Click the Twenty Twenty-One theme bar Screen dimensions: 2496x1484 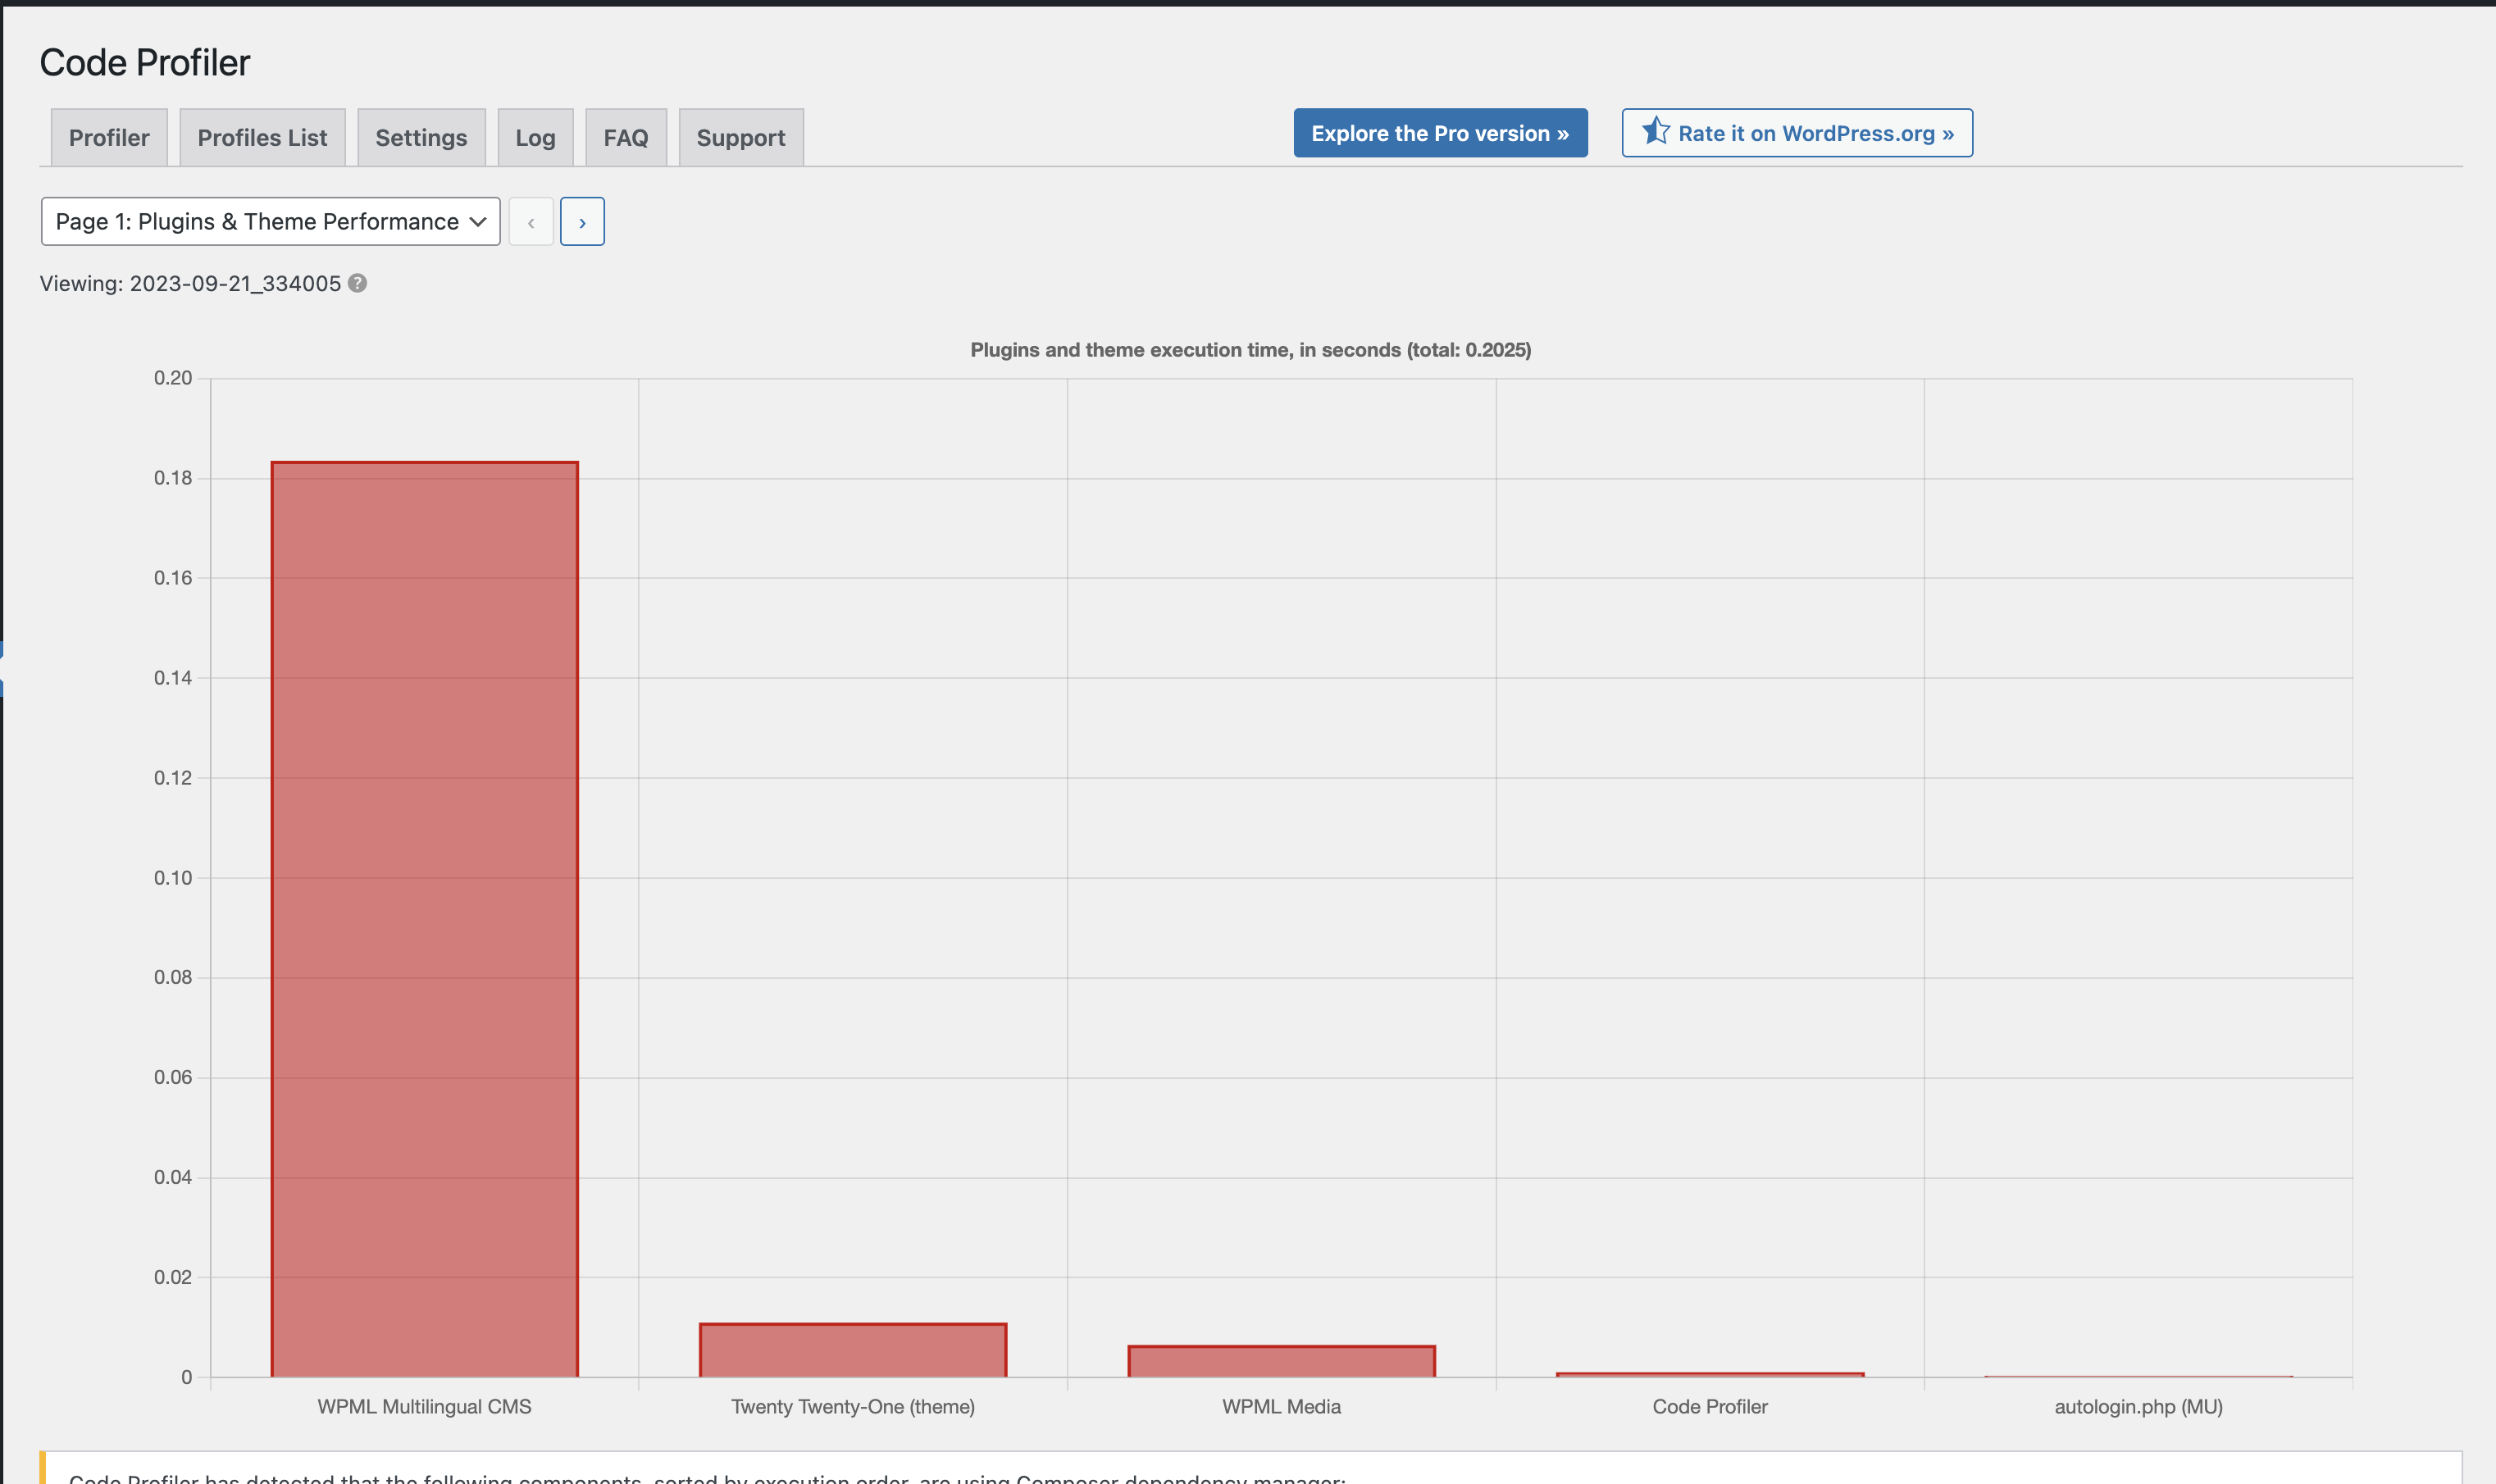tap(852, 1350)
